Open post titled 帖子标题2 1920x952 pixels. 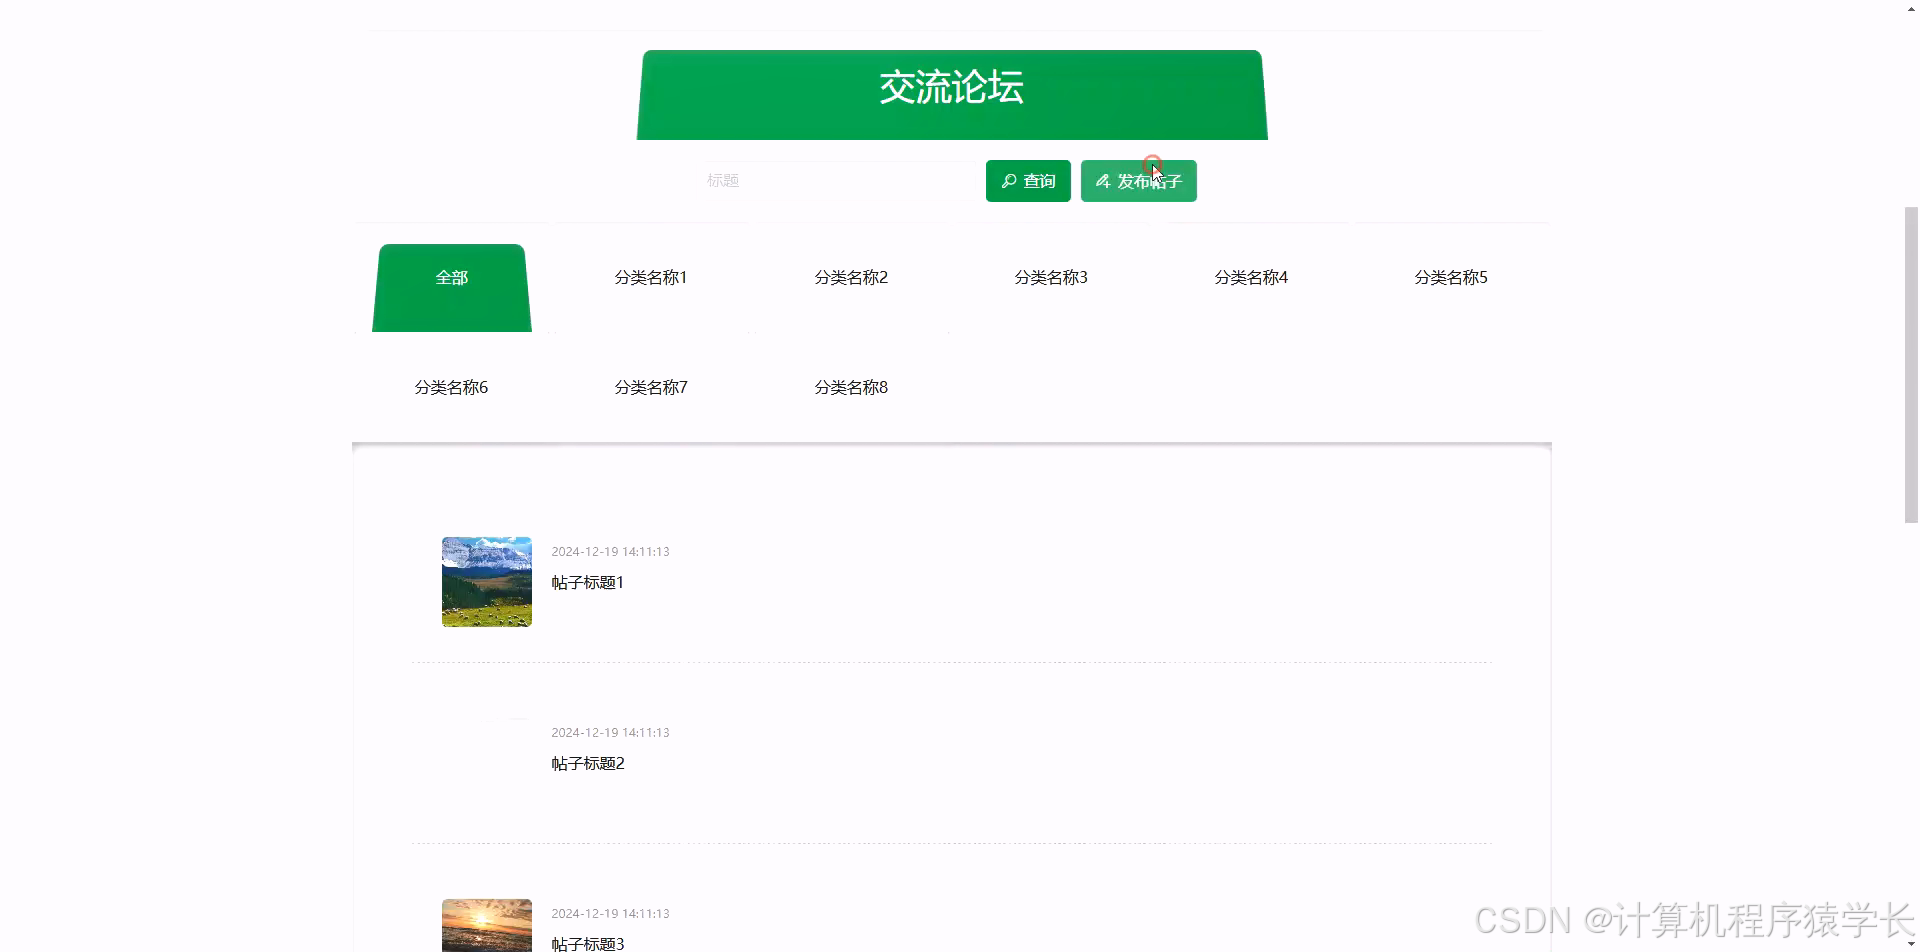click(x=588, y=763)
